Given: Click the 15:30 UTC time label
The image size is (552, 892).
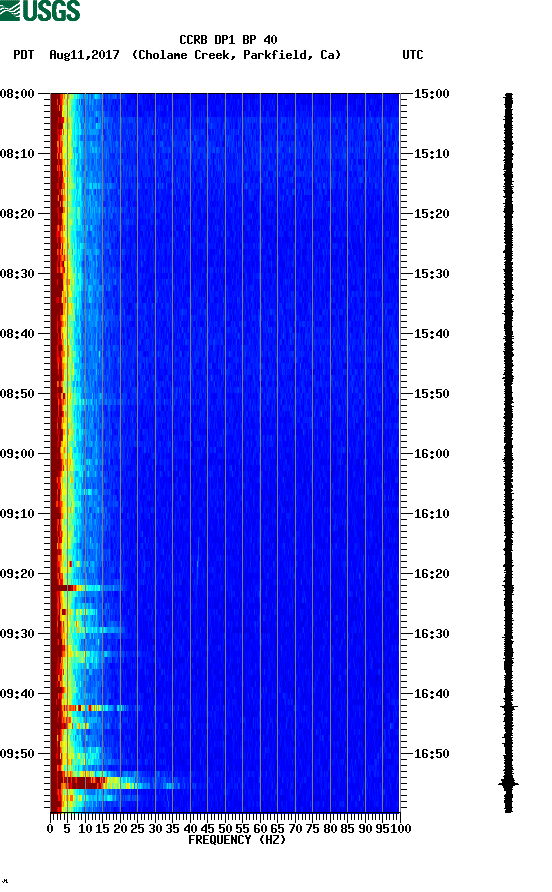Looking at the screenshot, I should [431, 274].
